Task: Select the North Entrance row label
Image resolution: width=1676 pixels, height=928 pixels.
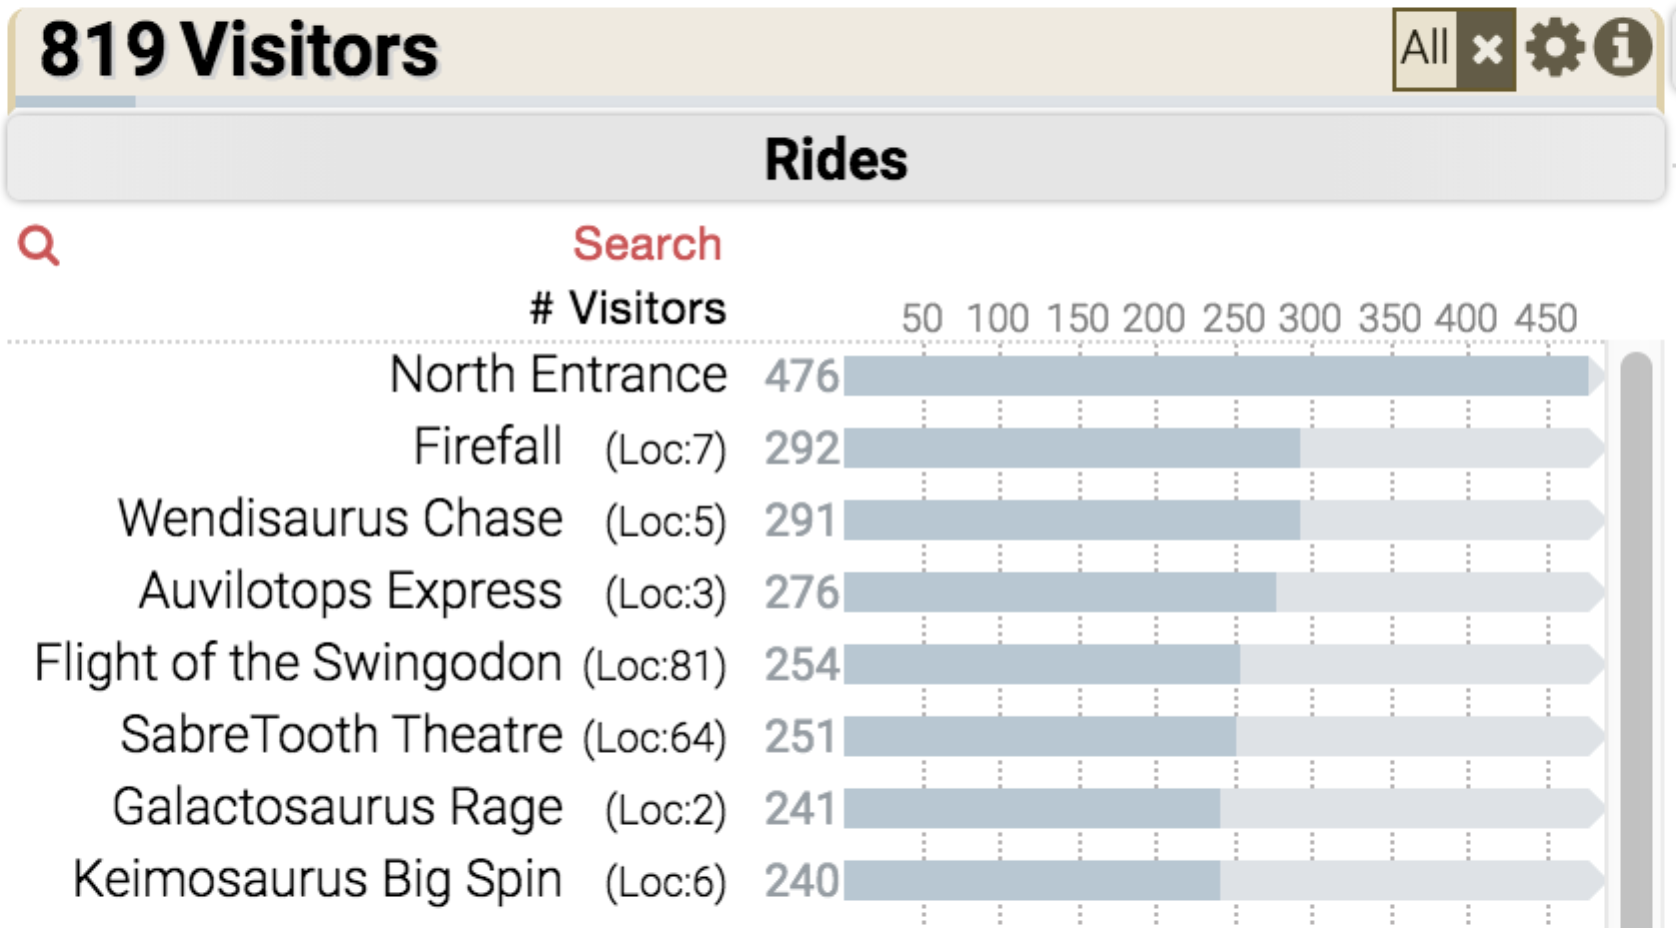Action: [x=558, y=375]
